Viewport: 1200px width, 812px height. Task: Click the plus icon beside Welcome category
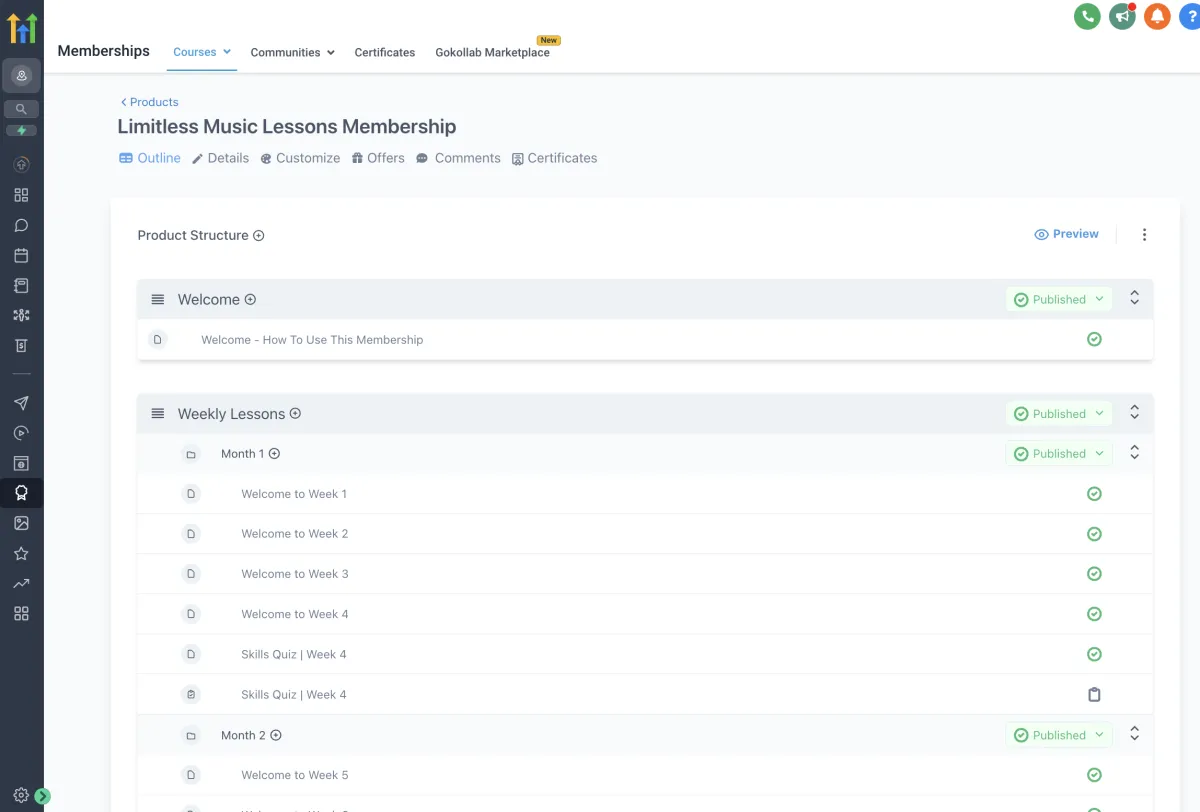tap(250, 299)
